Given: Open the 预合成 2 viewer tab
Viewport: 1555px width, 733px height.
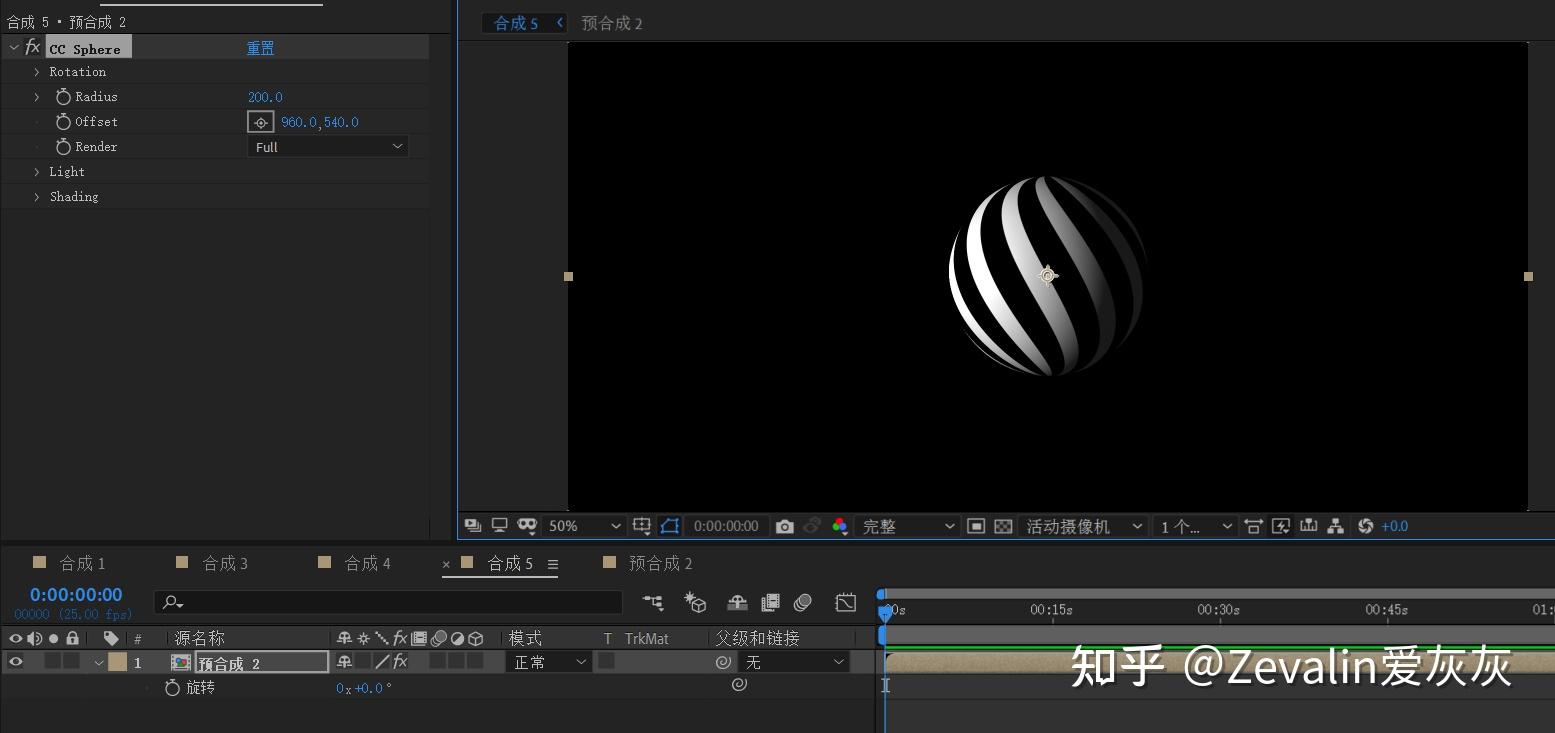Looking at the screenshot, I should (612, 22).
